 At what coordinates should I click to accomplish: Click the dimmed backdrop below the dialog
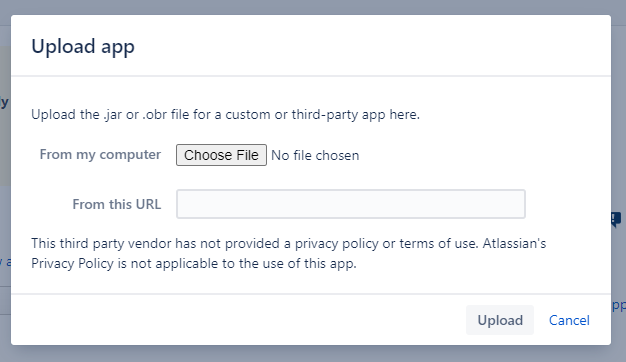pyautogui.click(x=313, y=354)
